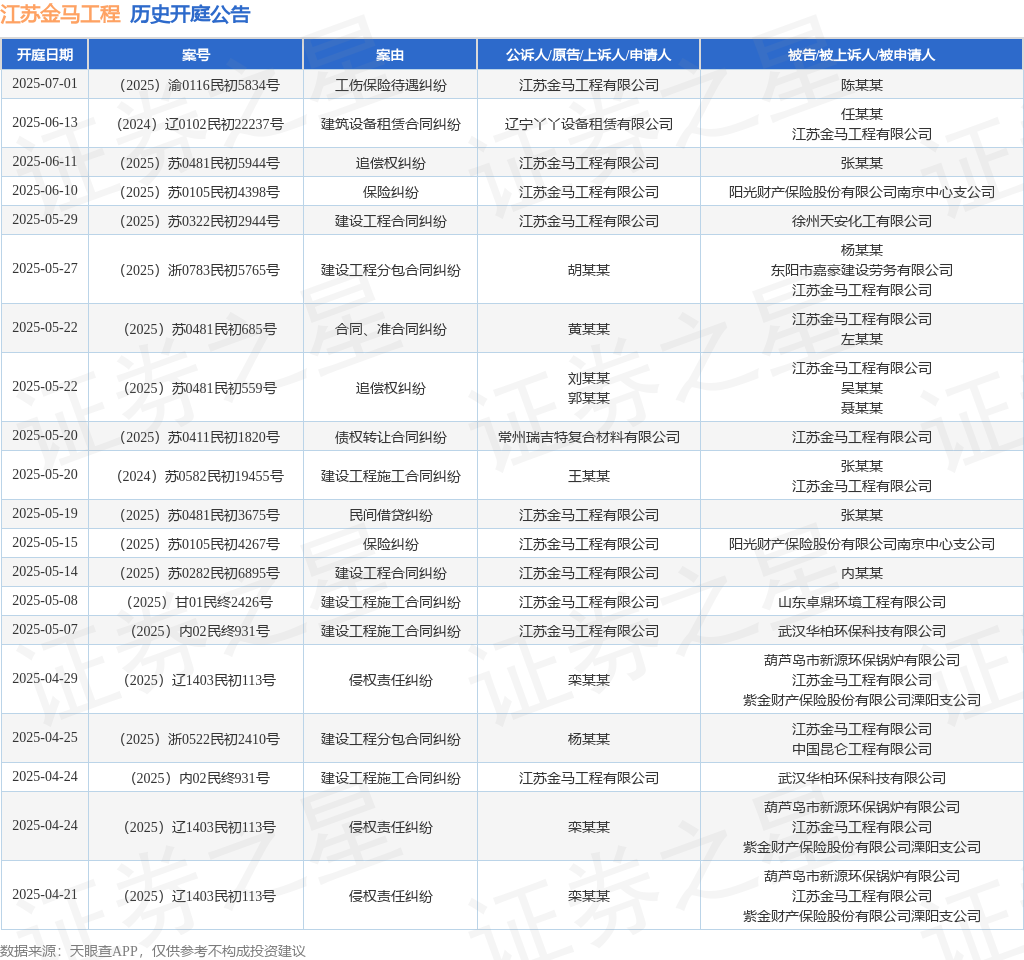This screenshot has height=960, width=1024.
Task: Click the 案号 column header
Action: coord(195,55)
